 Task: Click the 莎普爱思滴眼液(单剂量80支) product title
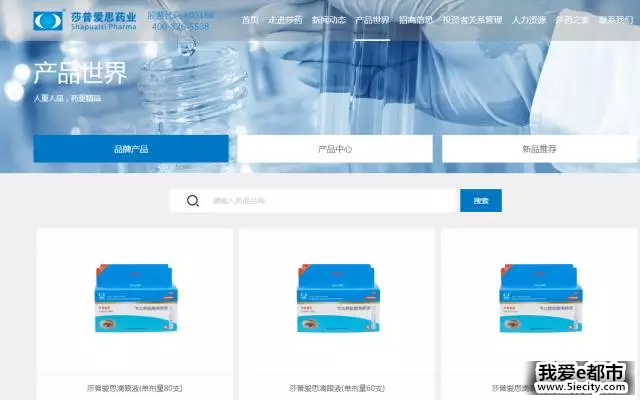(x=135, y=388)
